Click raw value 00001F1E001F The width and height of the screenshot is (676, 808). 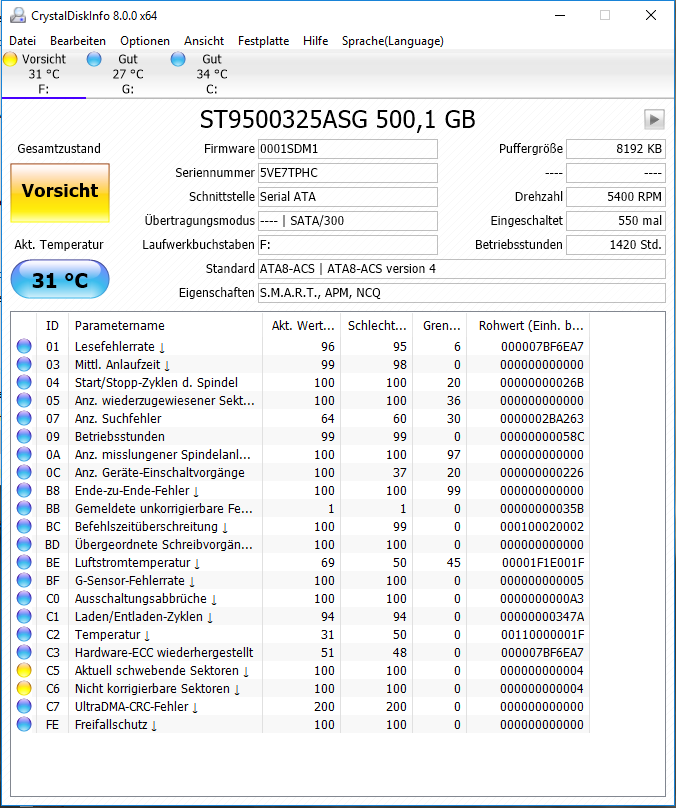pyautogui.click(x=543, y=563)
